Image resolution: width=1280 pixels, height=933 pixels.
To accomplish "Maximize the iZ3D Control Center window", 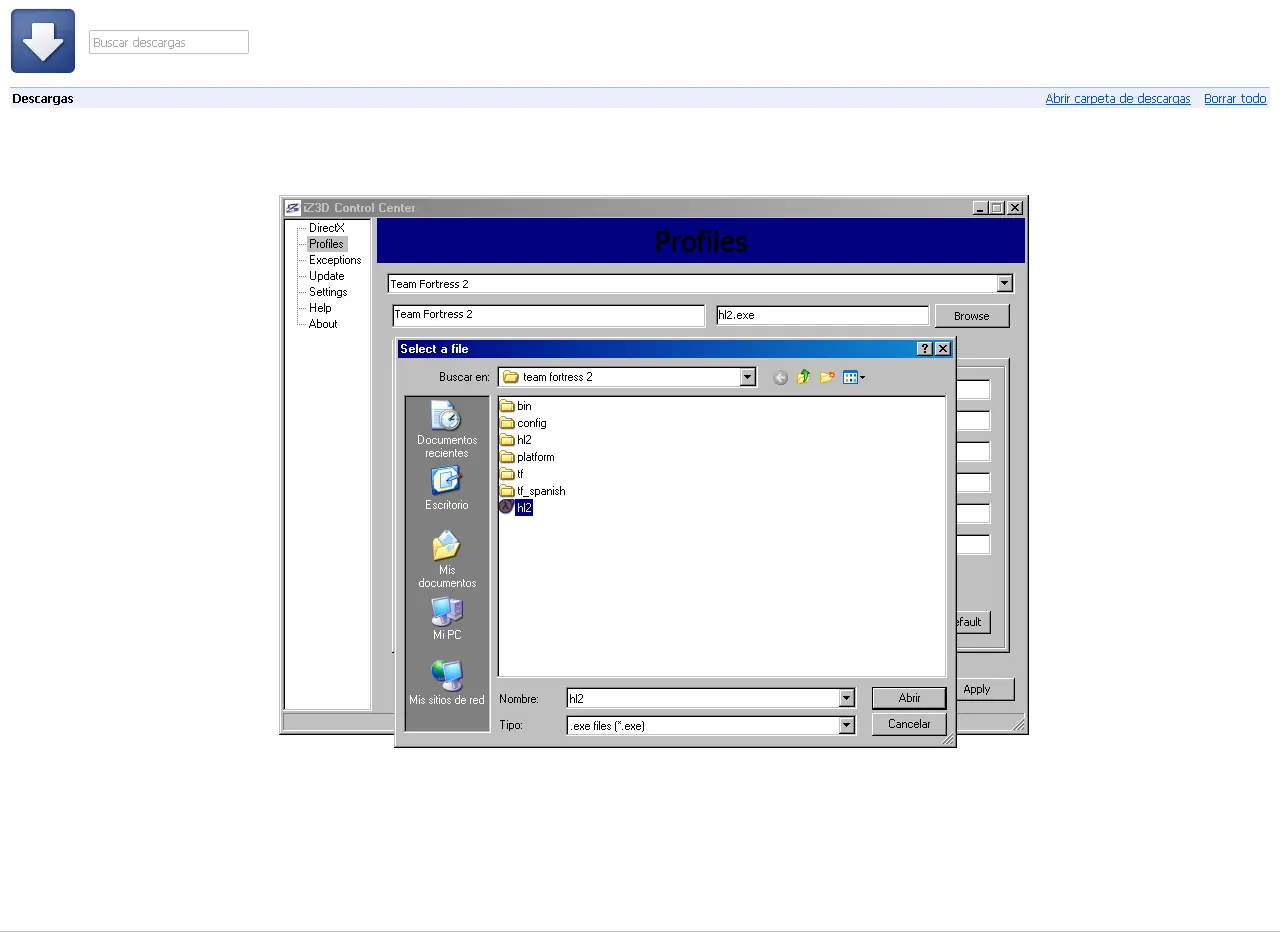I will tap(997, 208).
